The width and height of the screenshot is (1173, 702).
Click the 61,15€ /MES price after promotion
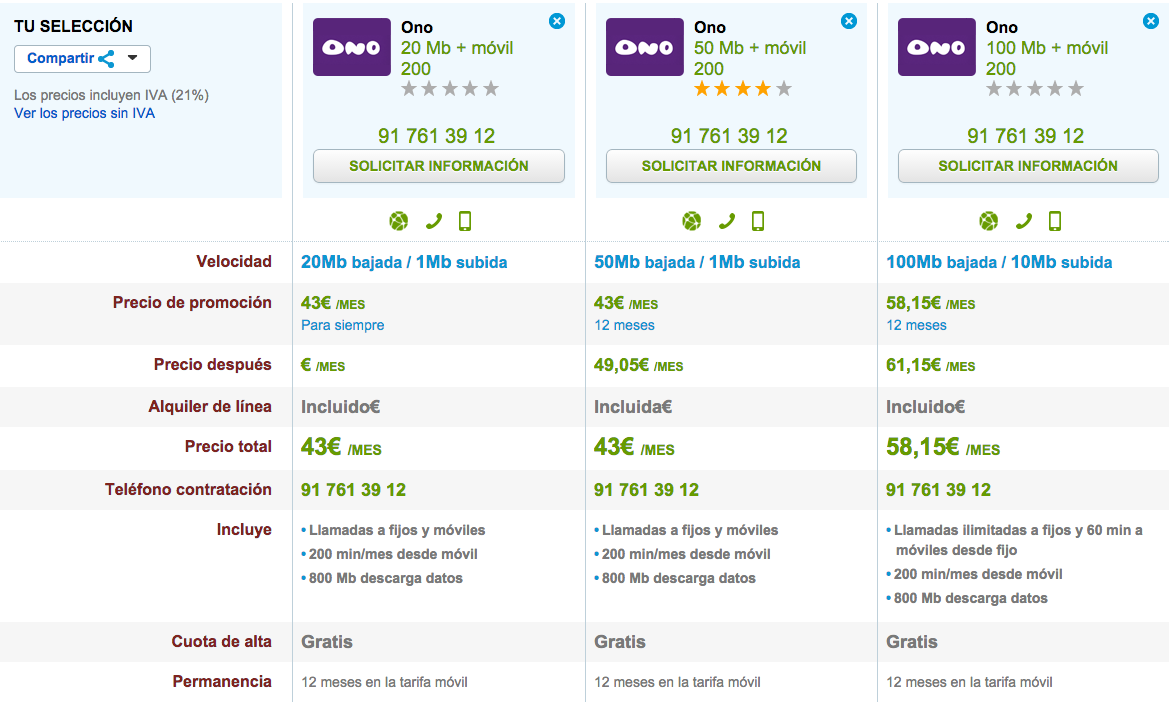point(931,365)
